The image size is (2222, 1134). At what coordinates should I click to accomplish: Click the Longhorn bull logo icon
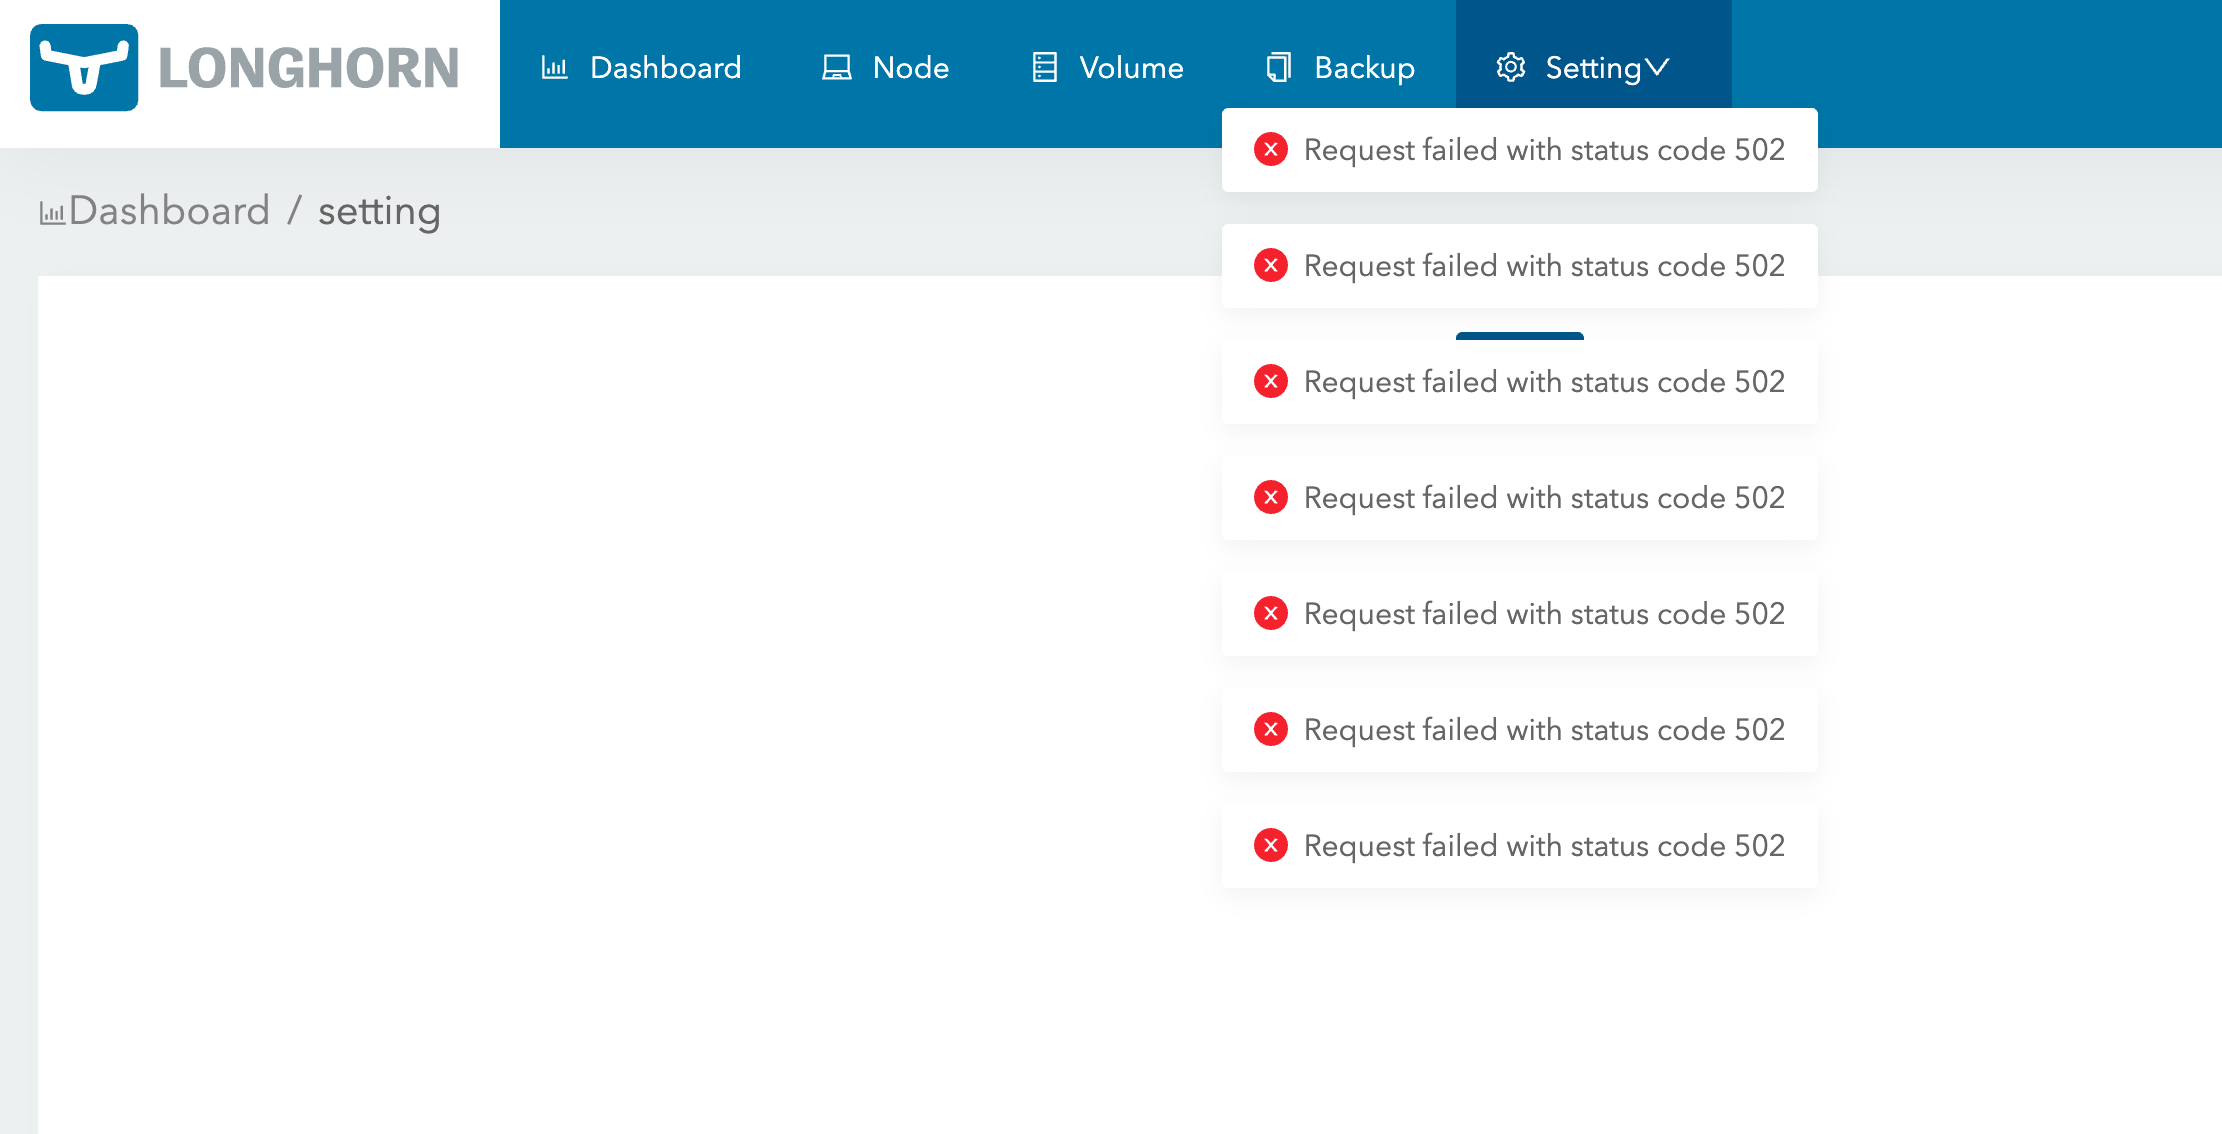[x=84, y=67]
